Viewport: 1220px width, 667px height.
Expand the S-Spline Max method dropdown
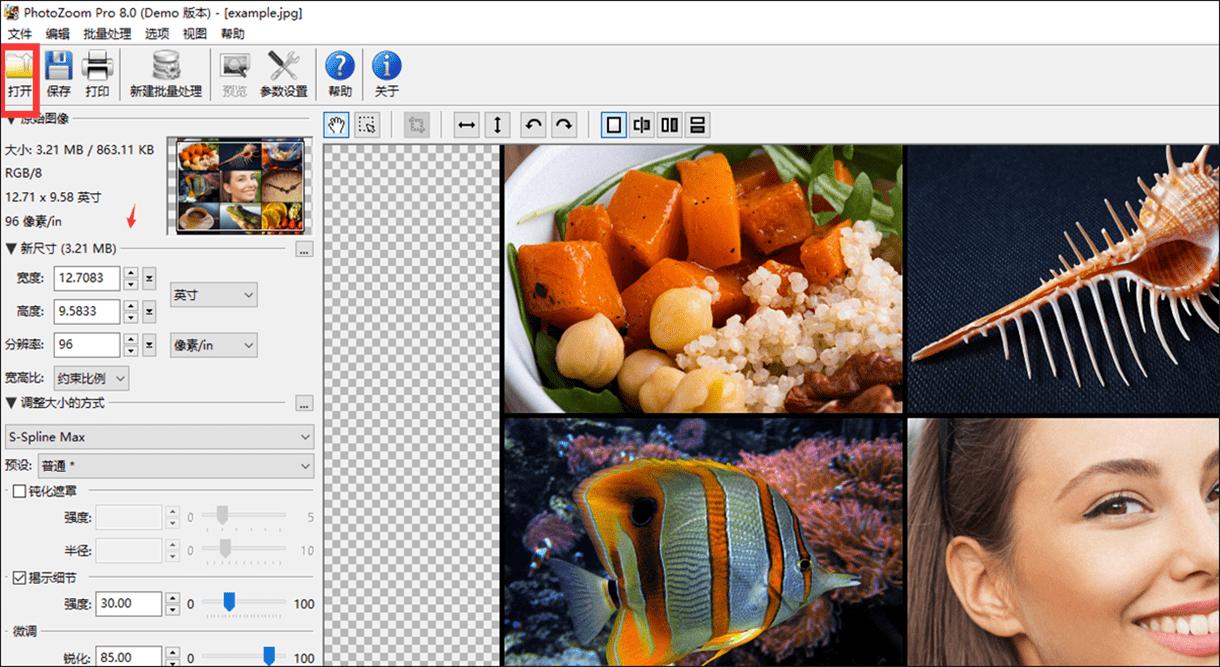click(x=160, y=437)
